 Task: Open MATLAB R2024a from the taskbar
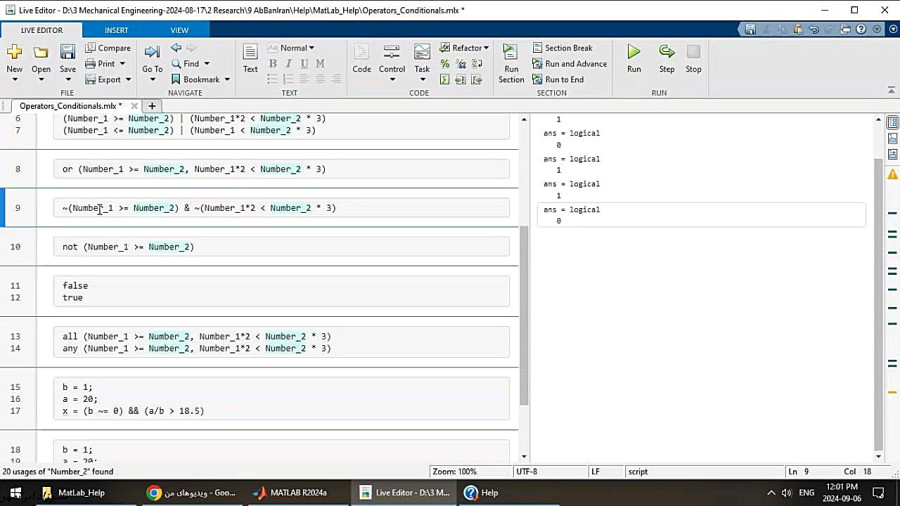coord(291,493)
